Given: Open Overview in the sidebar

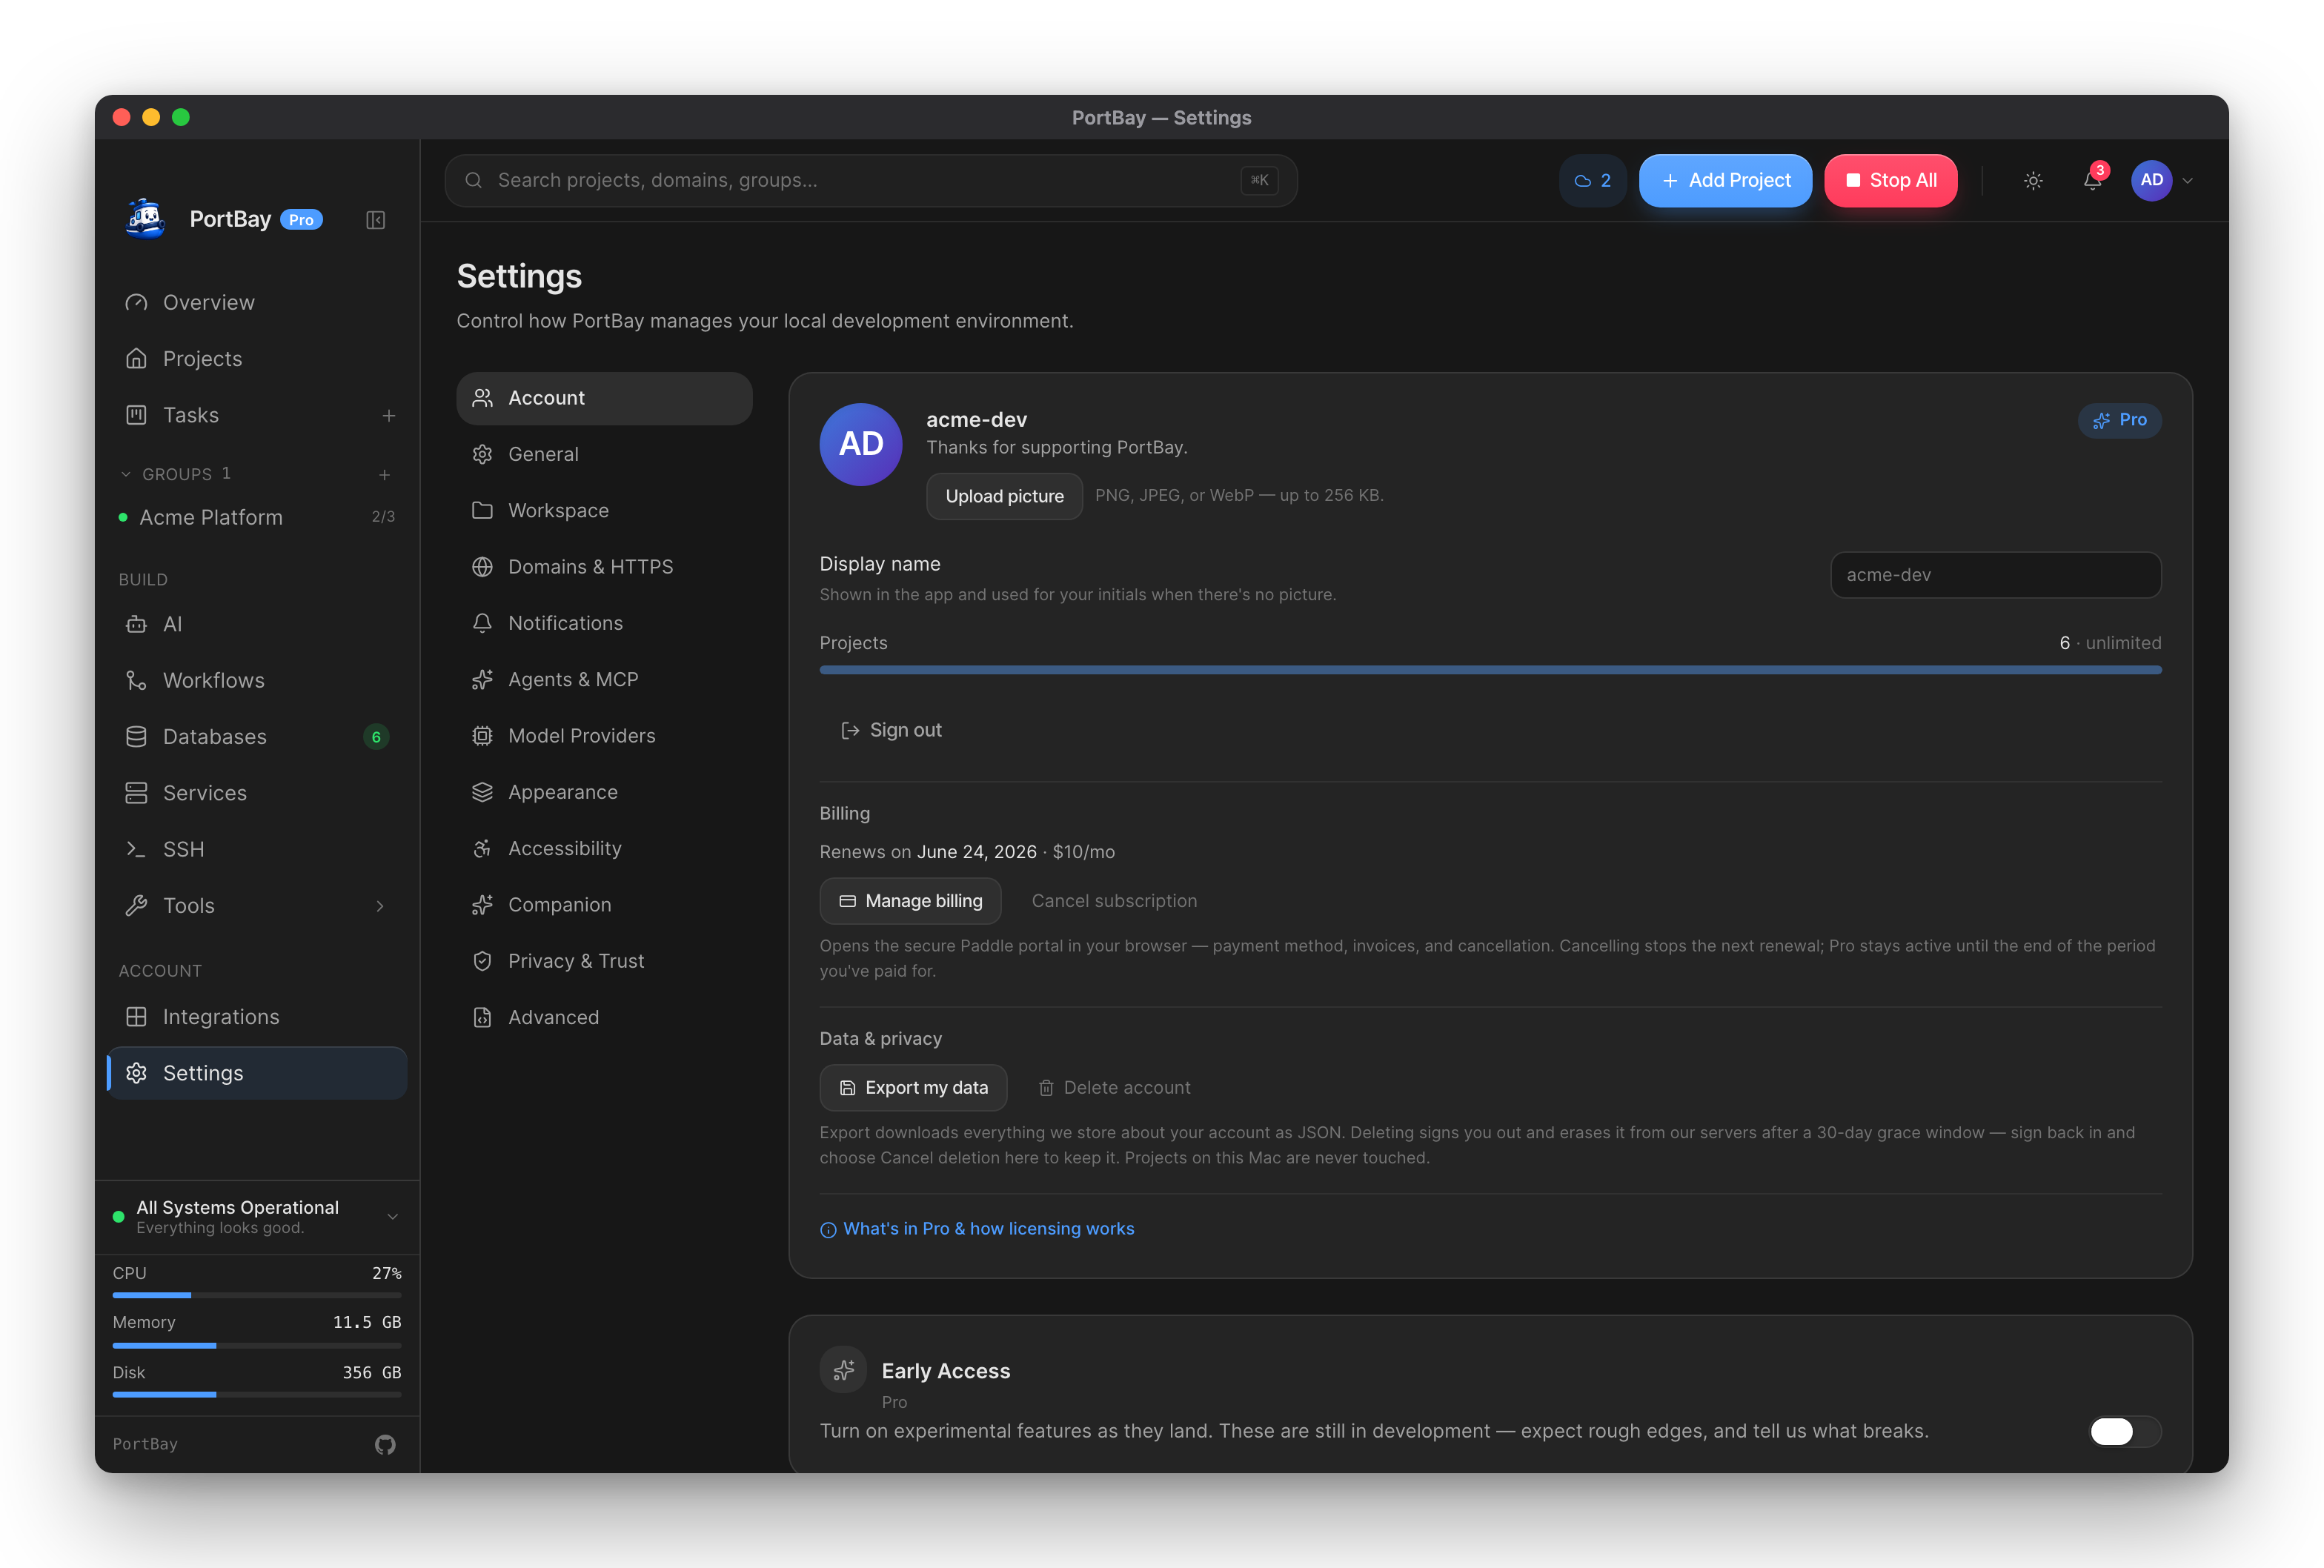Looking at the screenshot, I should [257, 302].
